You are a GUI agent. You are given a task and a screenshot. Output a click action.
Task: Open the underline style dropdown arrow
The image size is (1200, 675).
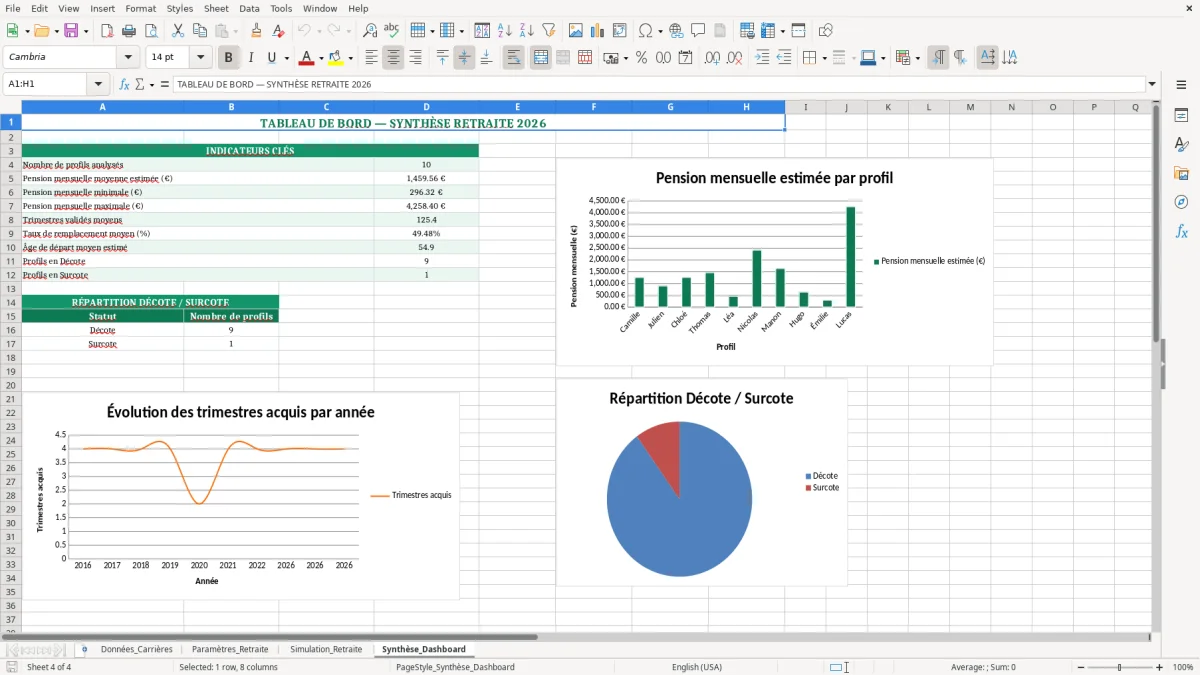click(x=286, y=58)
